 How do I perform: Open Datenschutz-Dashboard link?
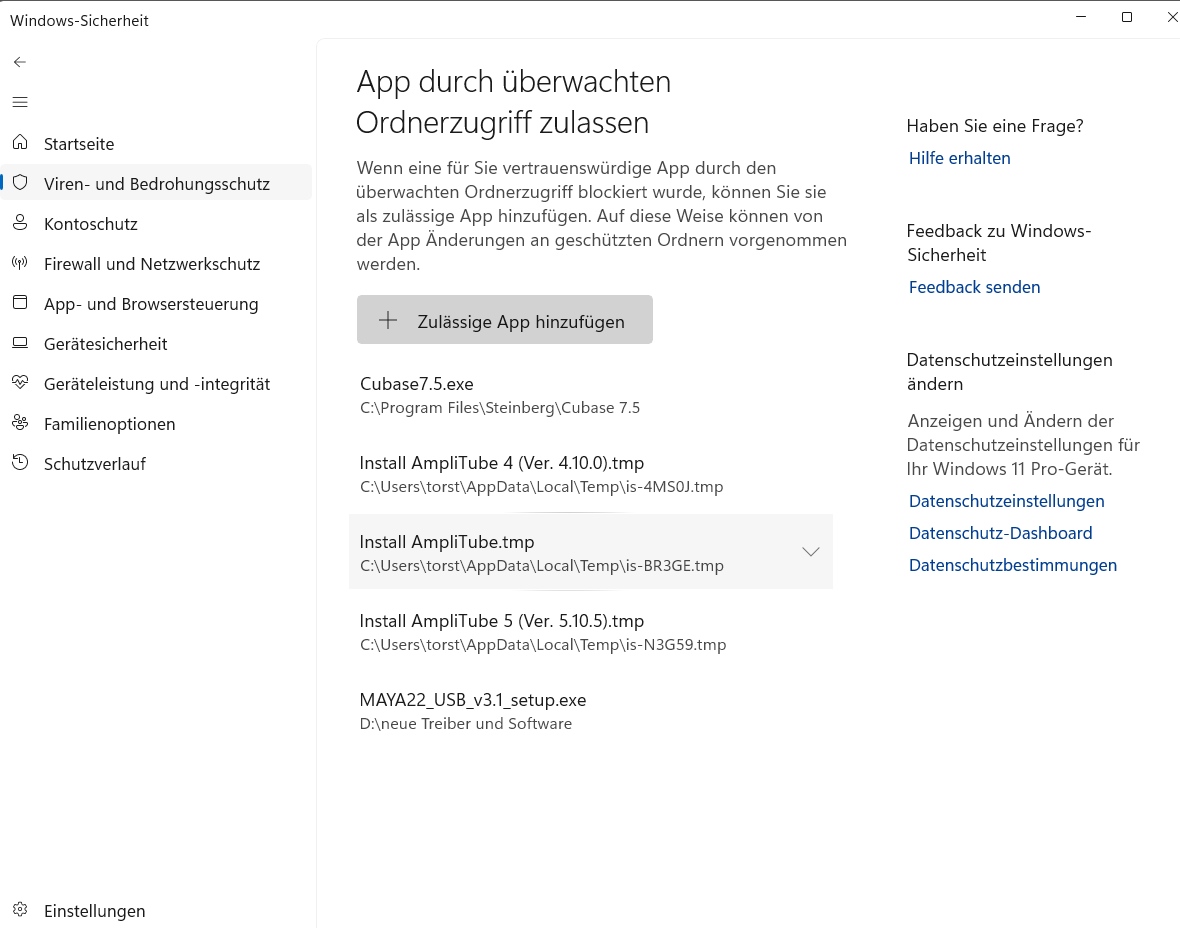1001,533
